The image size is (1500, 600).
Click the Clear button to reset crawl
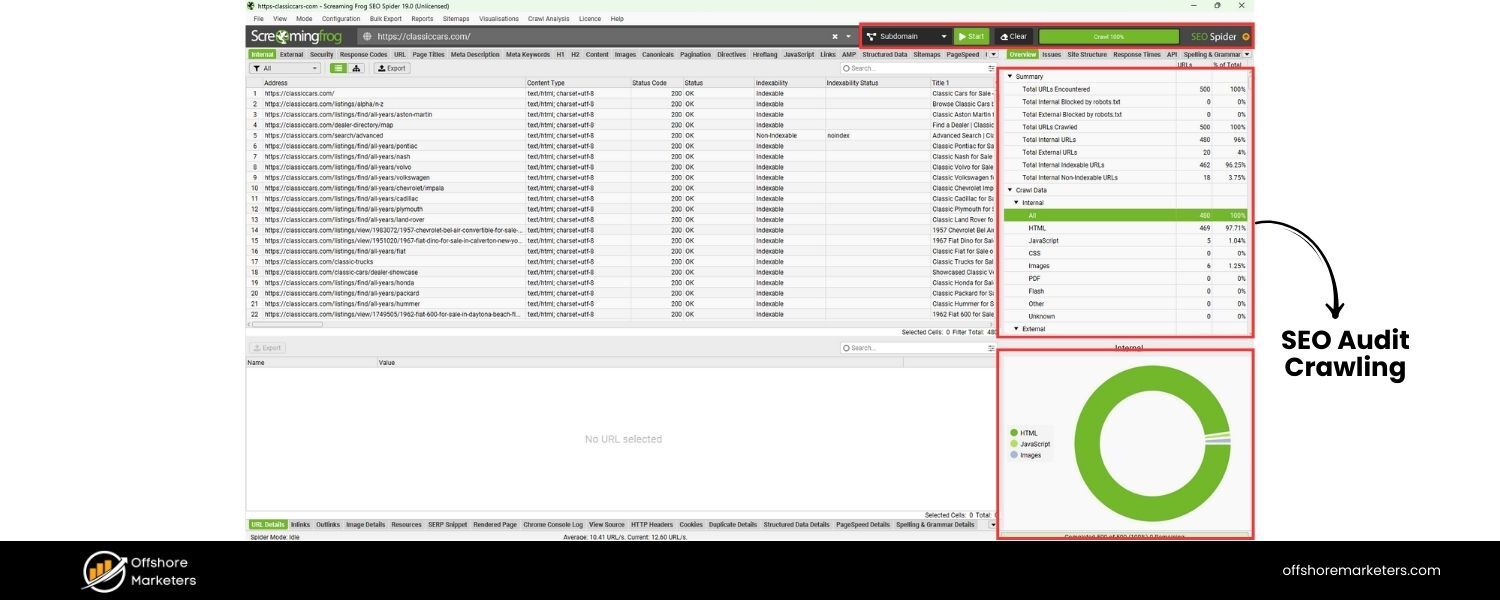(1013, 36)
